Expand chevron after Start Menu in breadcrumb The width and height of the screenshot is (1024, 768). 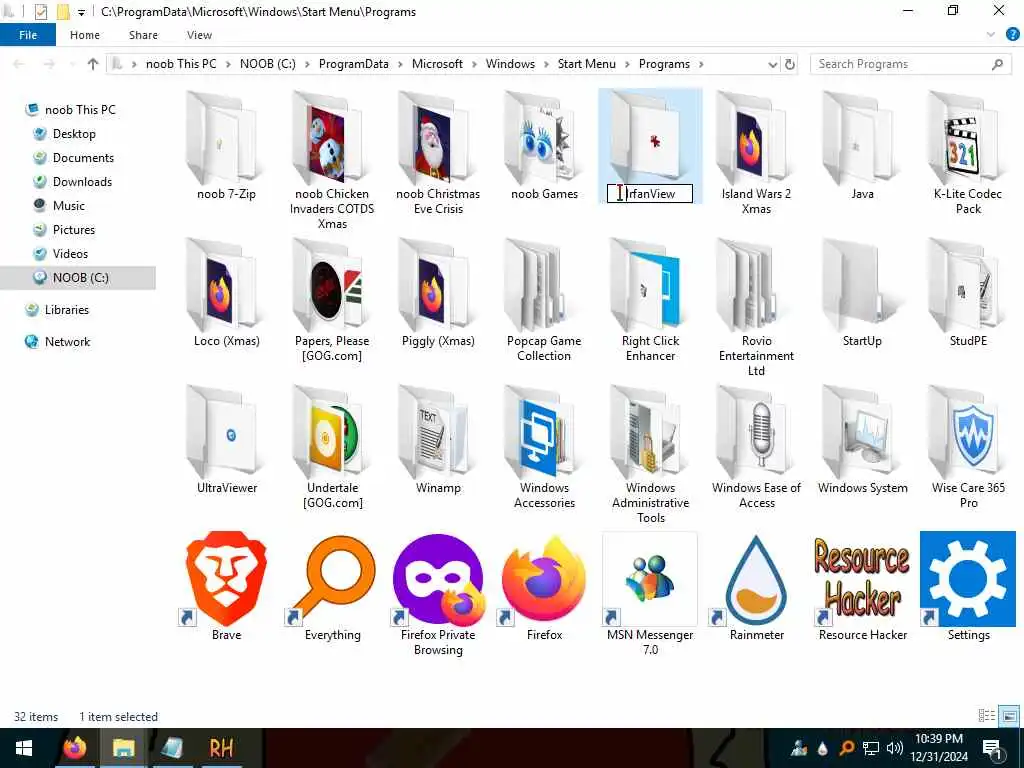point(627,64)
